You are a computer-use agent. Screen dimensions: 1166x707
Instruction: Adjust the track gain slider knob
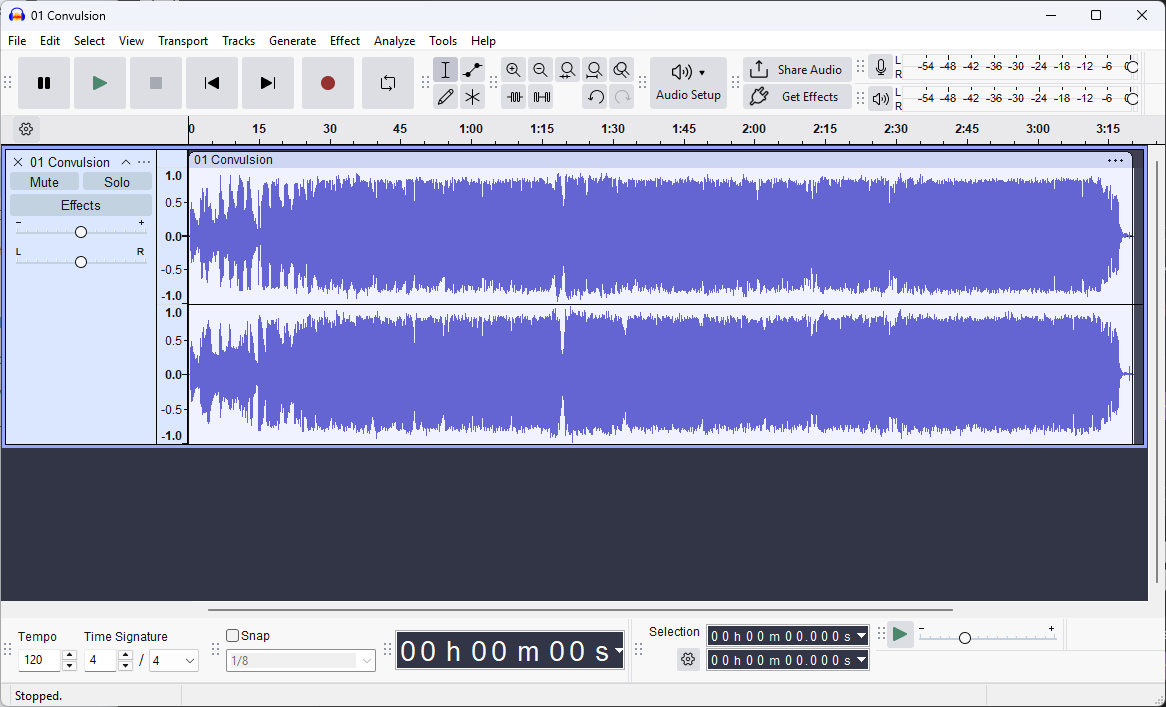[x=81, y=232]
